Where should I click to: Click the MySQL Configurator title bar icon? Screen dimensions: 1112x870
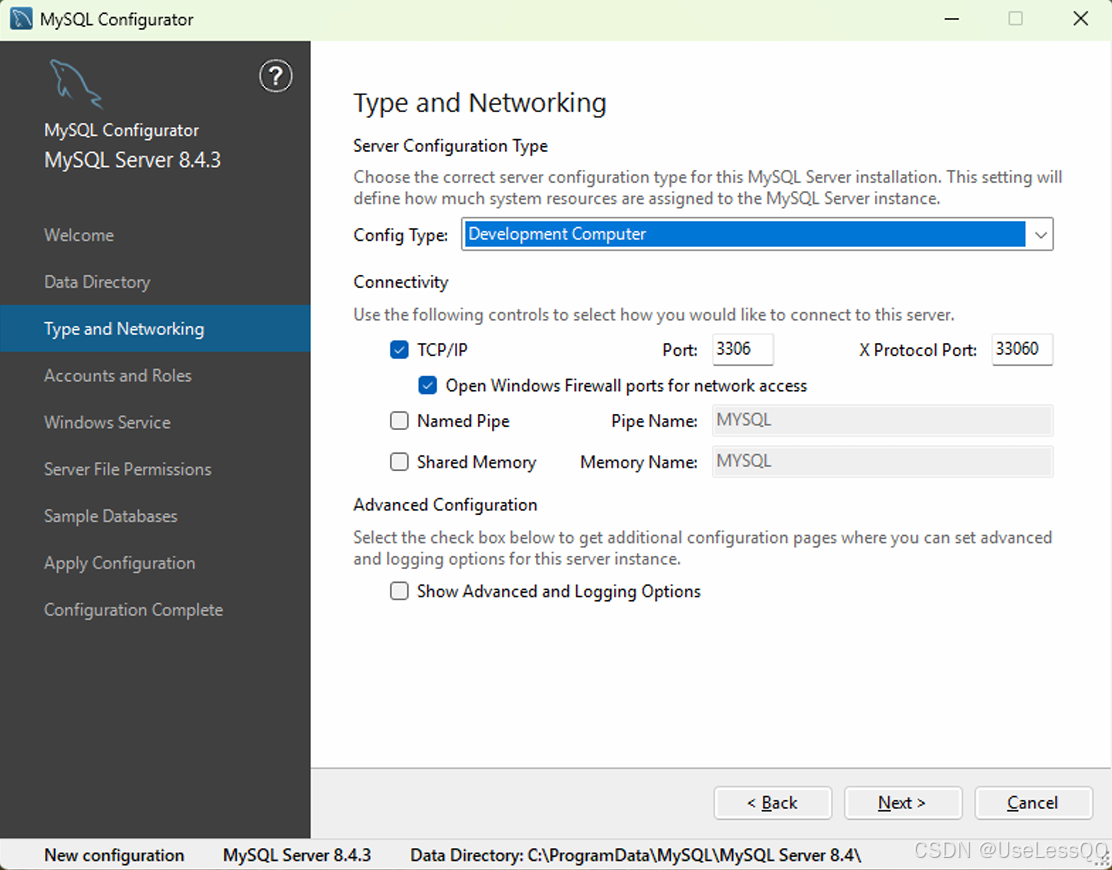[21, 19]
